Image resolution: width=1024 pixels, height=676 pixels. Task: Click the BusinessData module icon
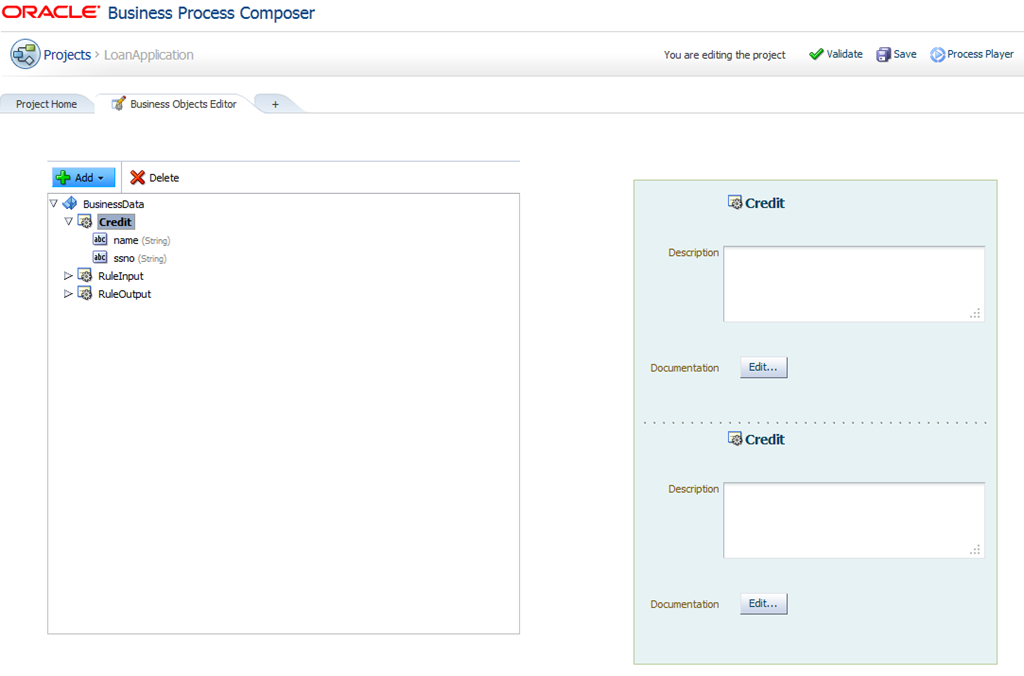click(x=70, y=204)
